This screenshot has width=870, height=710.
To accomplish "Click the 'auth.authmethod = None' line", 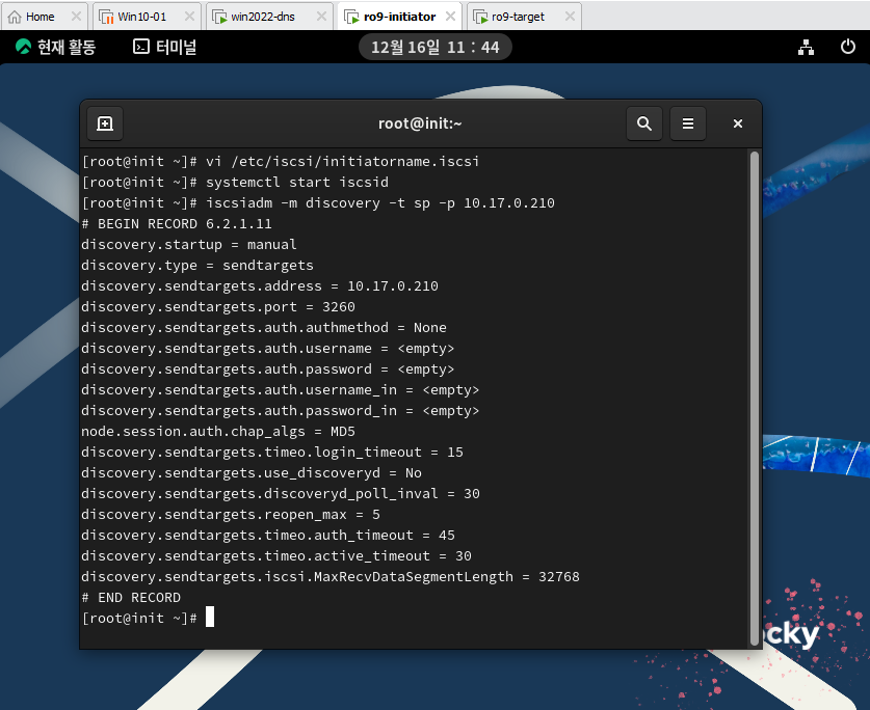I will [x=264, y=328].
